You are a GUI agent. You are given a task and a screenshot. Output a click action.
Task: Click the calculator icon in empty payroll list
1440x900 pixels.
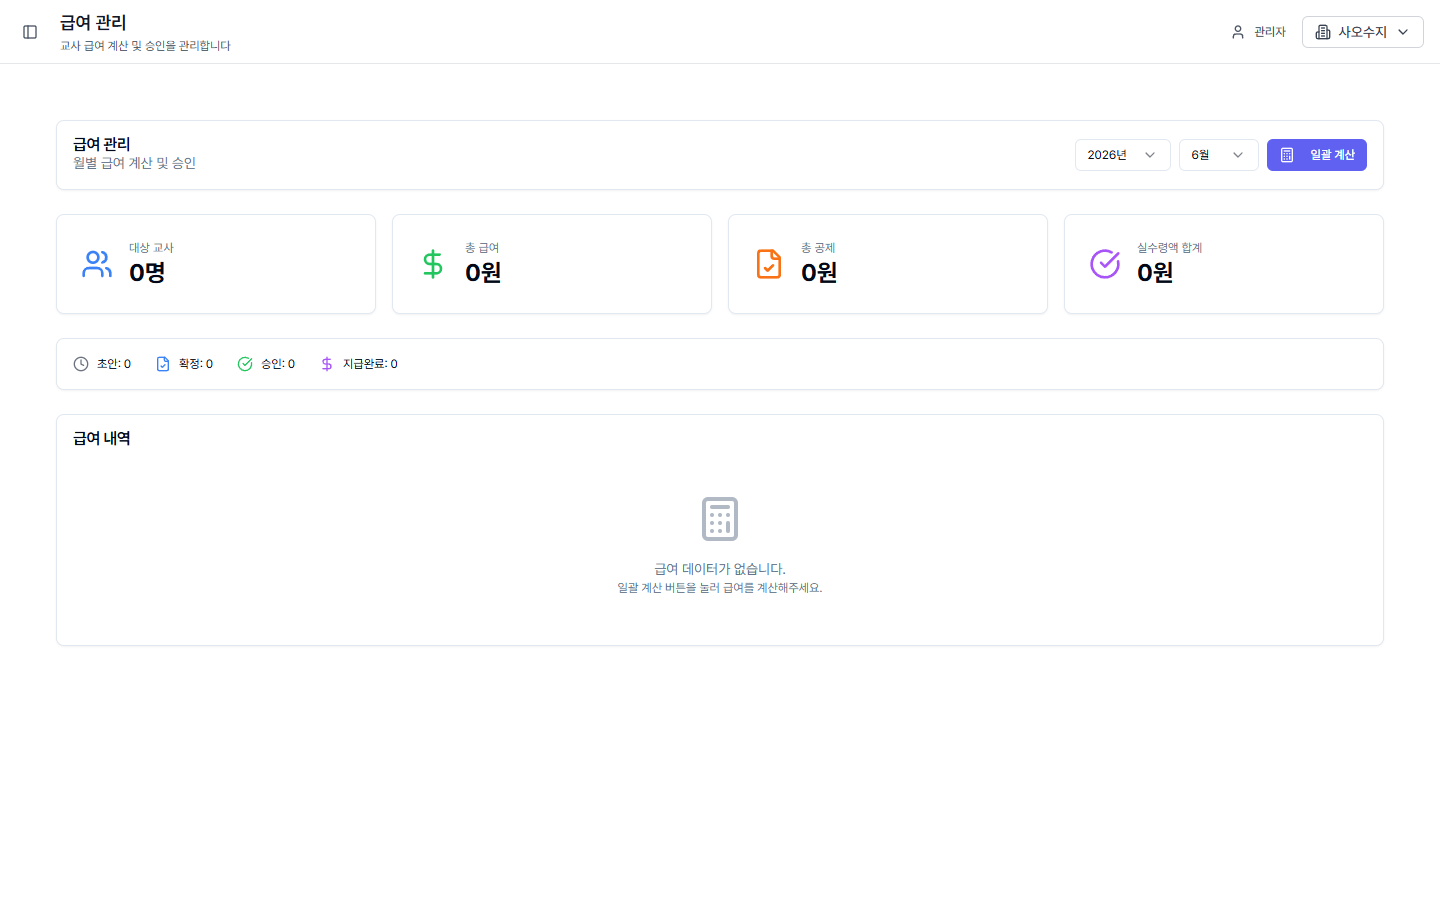(x=720, y=519)
